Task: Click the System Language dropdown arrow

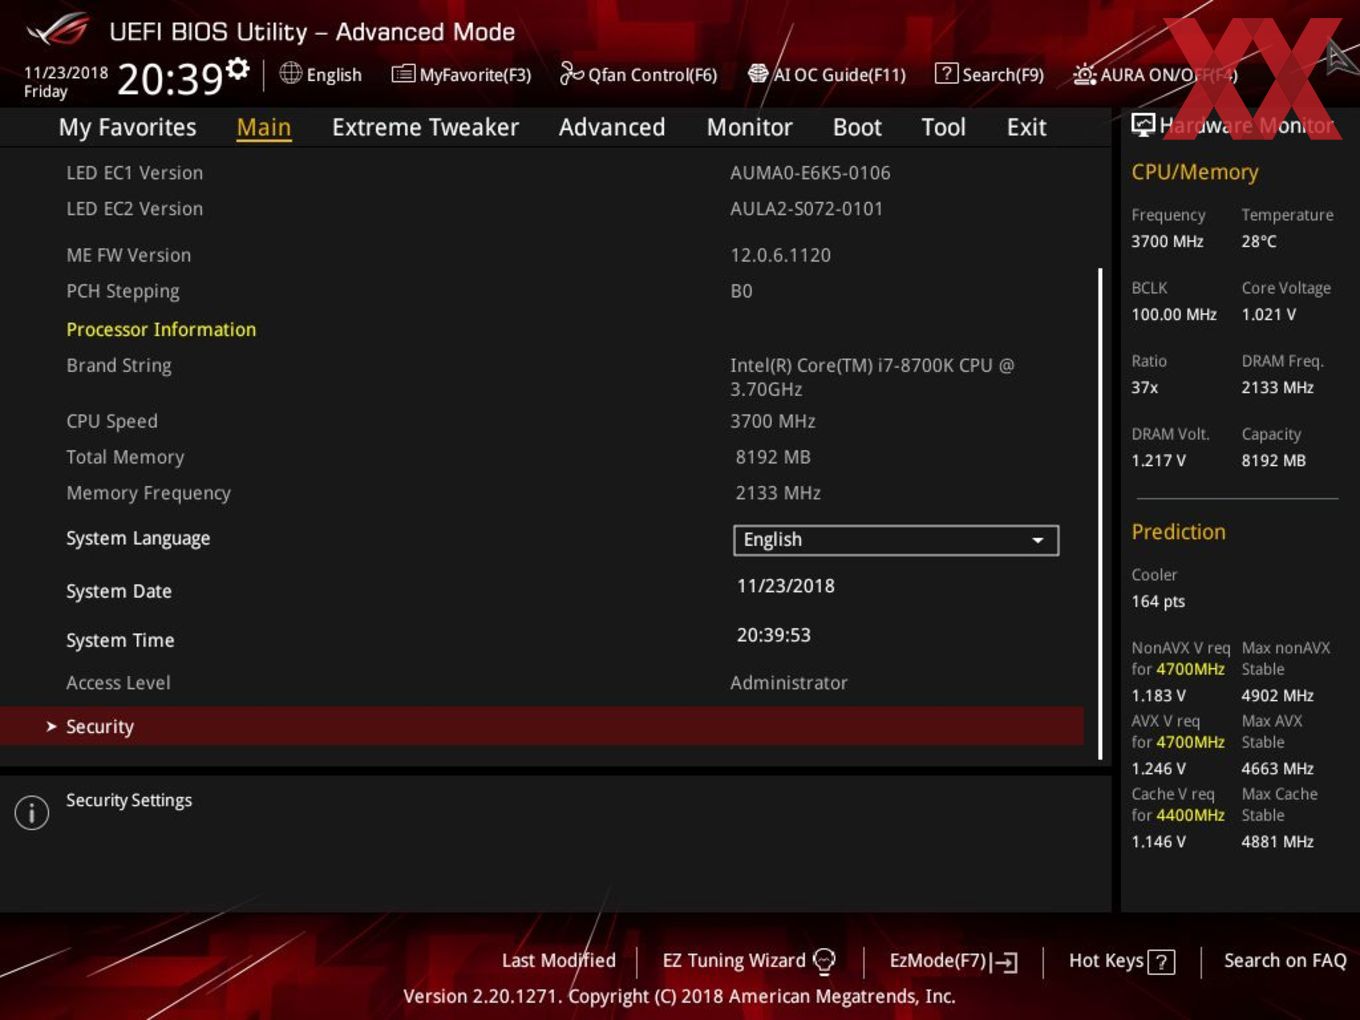Action: click(1038, 540)
